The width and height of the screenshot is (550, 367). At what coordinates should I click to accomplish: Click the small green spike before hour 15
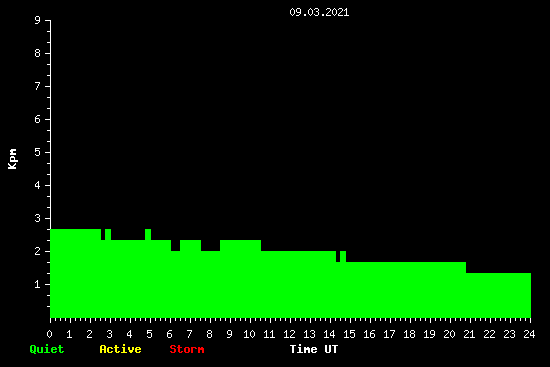pos(343,256)
